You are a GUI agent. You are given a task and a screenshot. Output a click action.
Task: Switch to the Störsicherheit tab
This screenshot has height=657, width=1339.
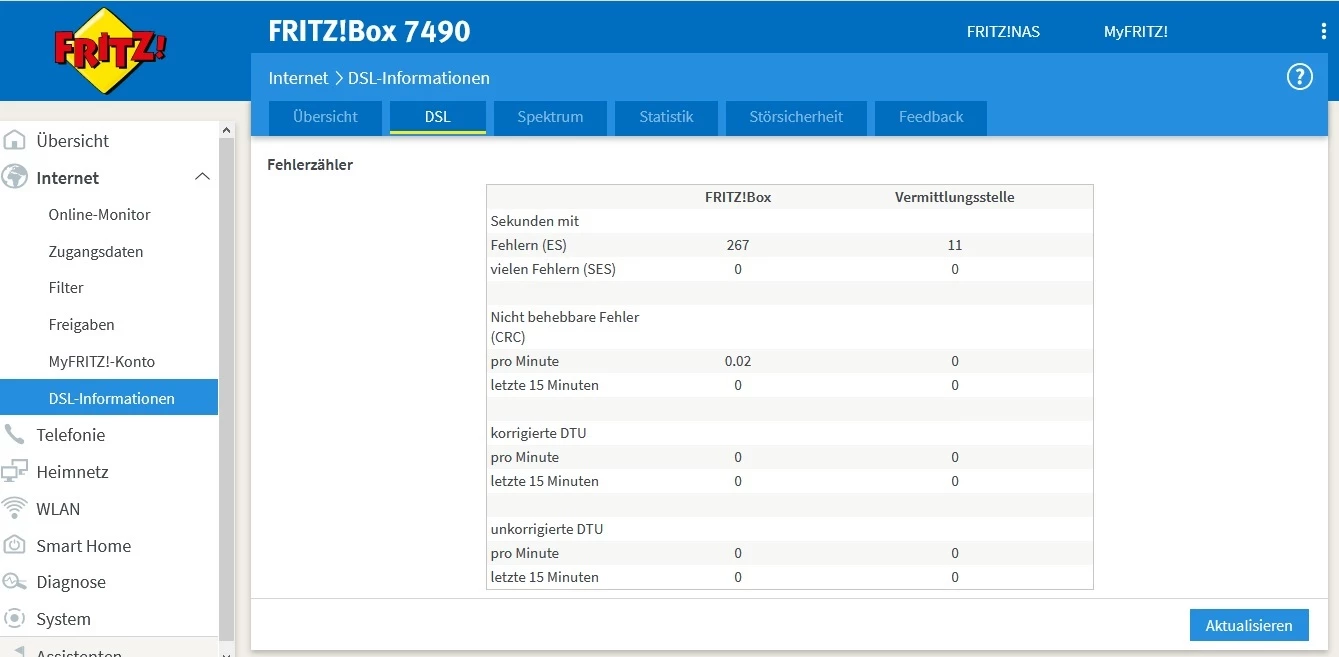pos(796,117)
